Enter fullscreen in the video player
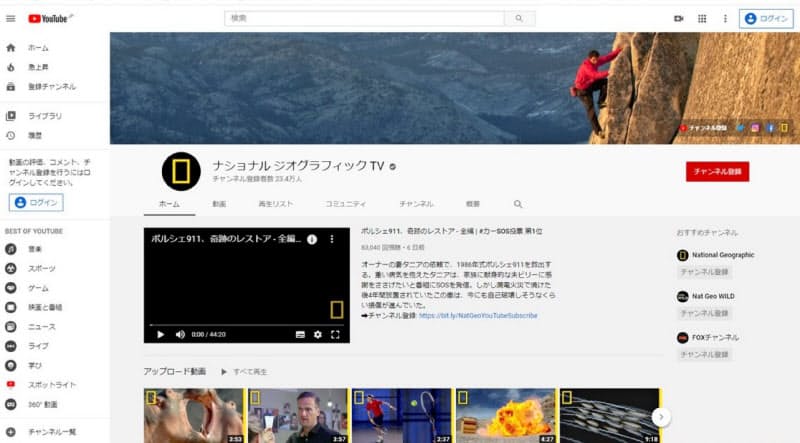 tap(336, 334)
